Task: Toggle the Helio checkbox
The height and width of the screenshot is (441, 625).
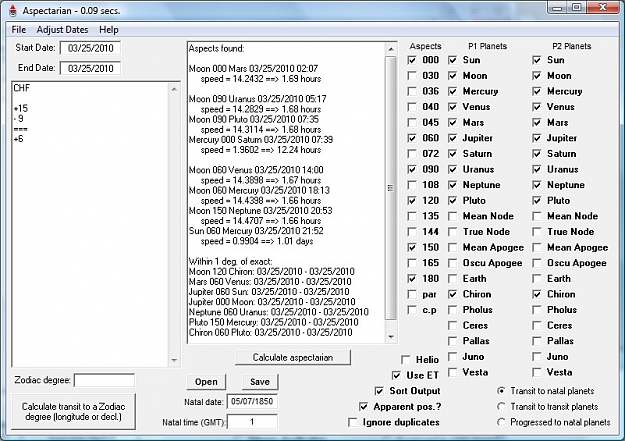Action: tap(406, 360)
